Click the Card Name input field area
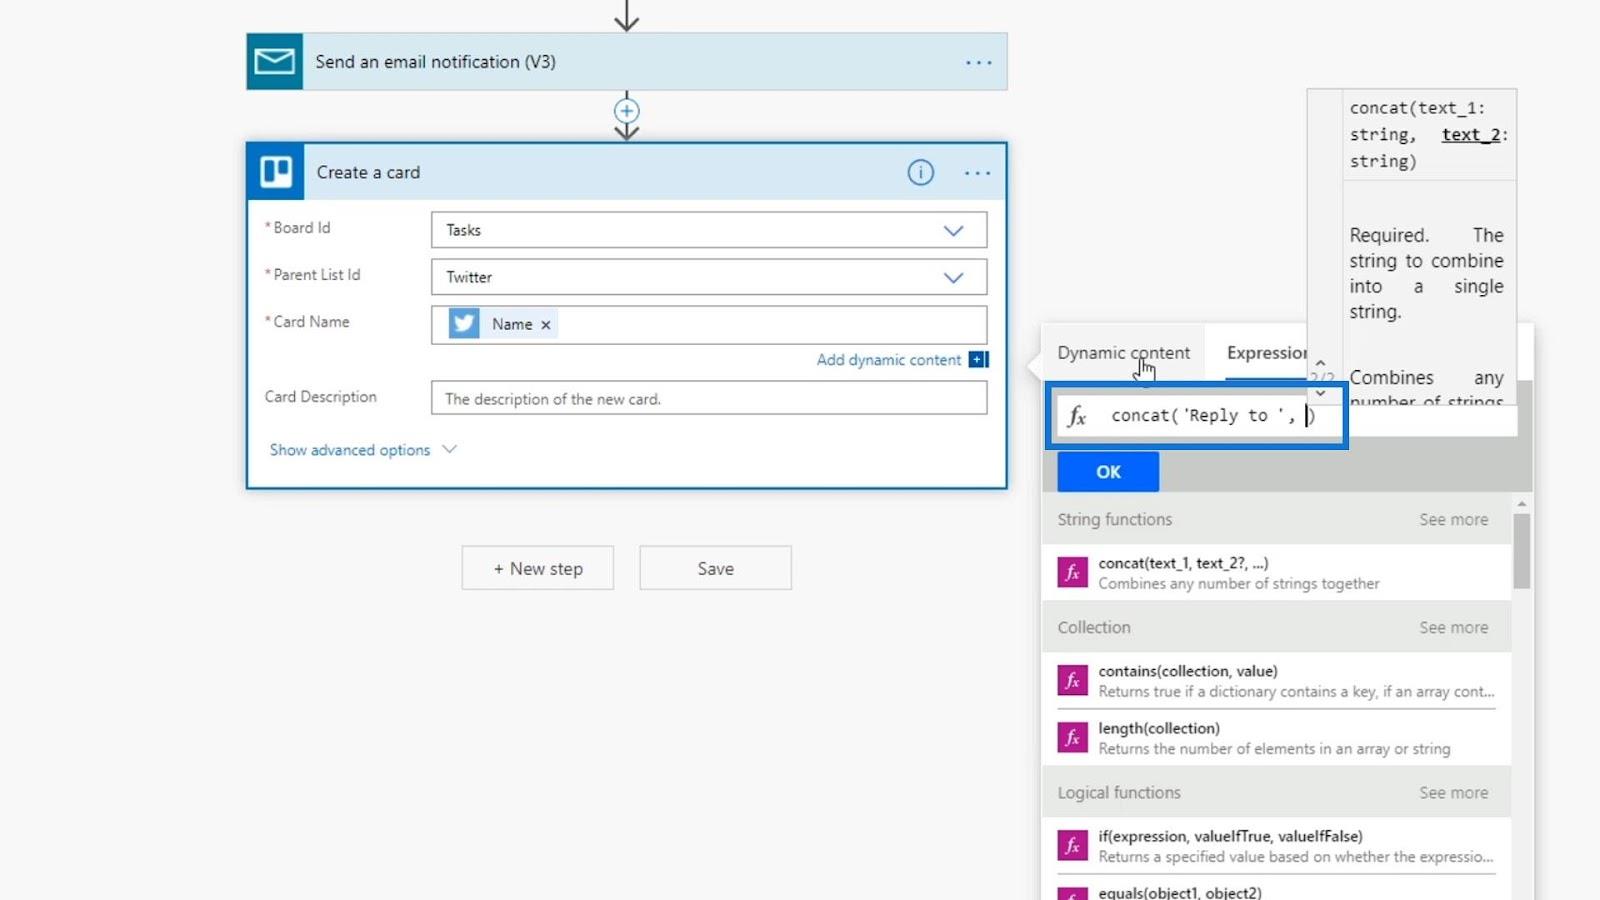 [x=708, y=325]
